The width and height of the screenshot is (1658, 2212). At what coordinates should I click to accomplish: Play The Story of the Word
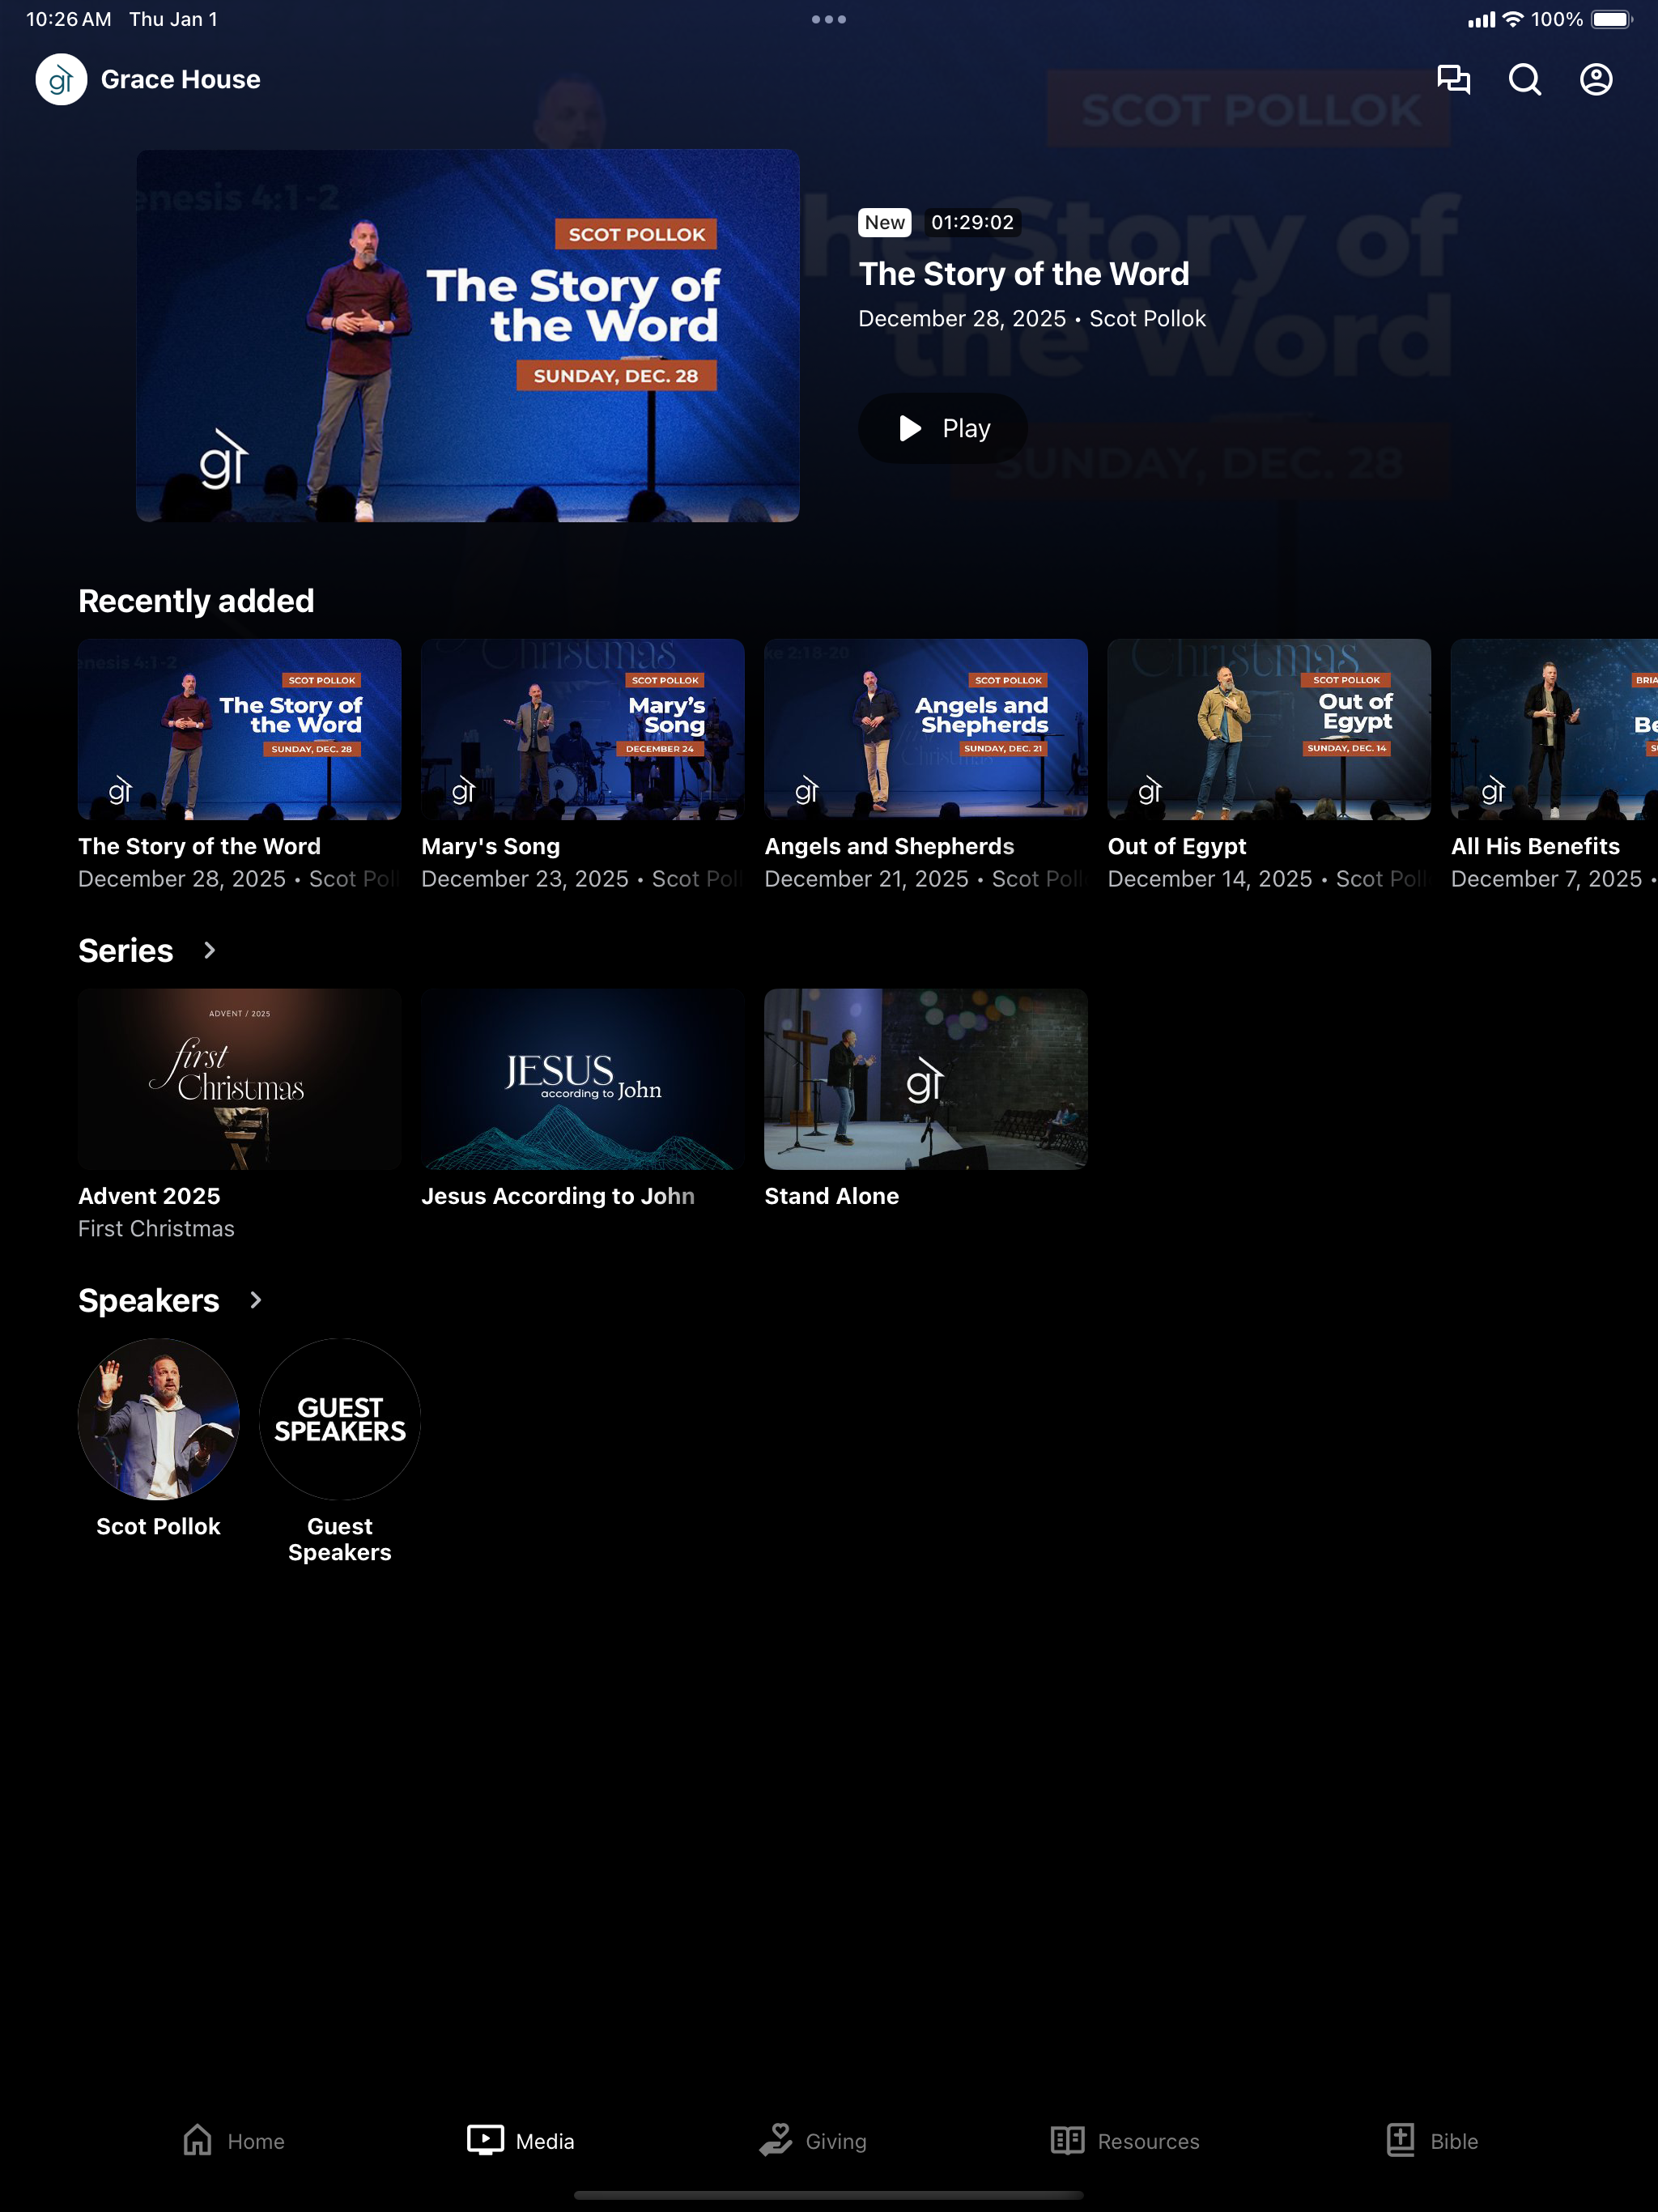point(943,428)
